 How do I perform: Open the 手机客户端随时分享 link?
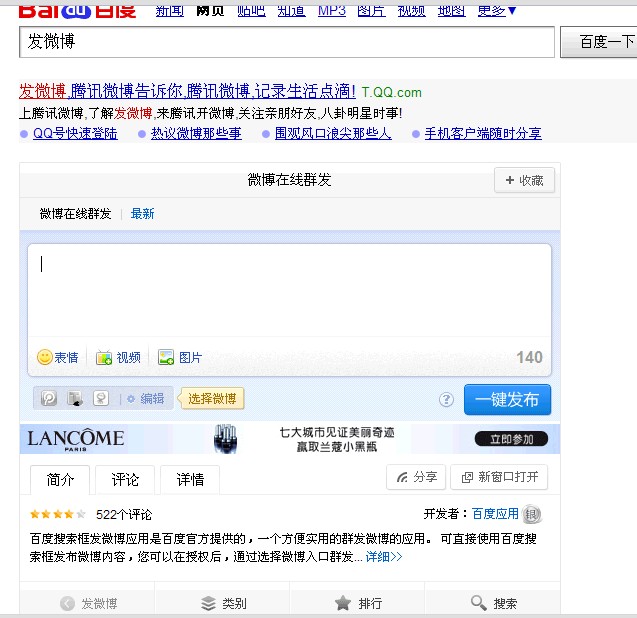(x=483, y=133)
